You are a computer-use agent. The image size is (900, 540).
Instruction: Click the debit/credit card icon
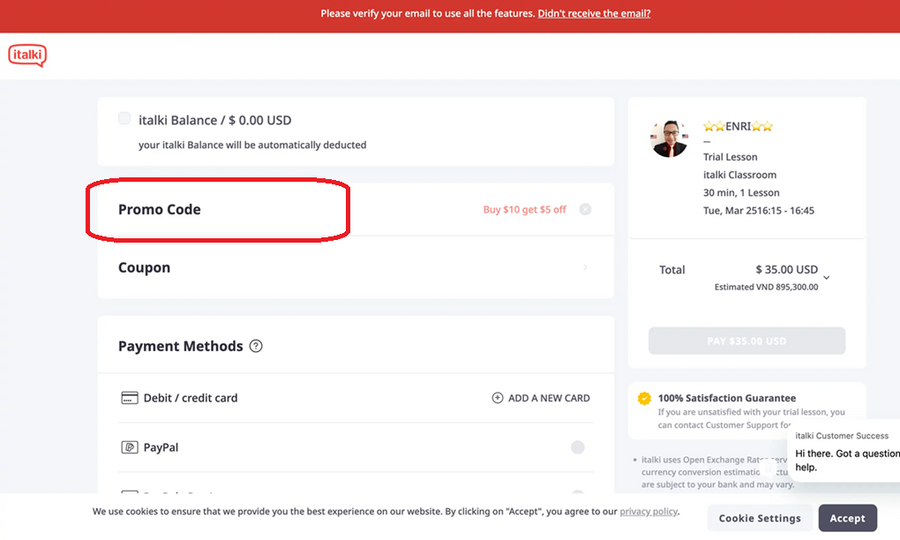click(x=129, y=398)
